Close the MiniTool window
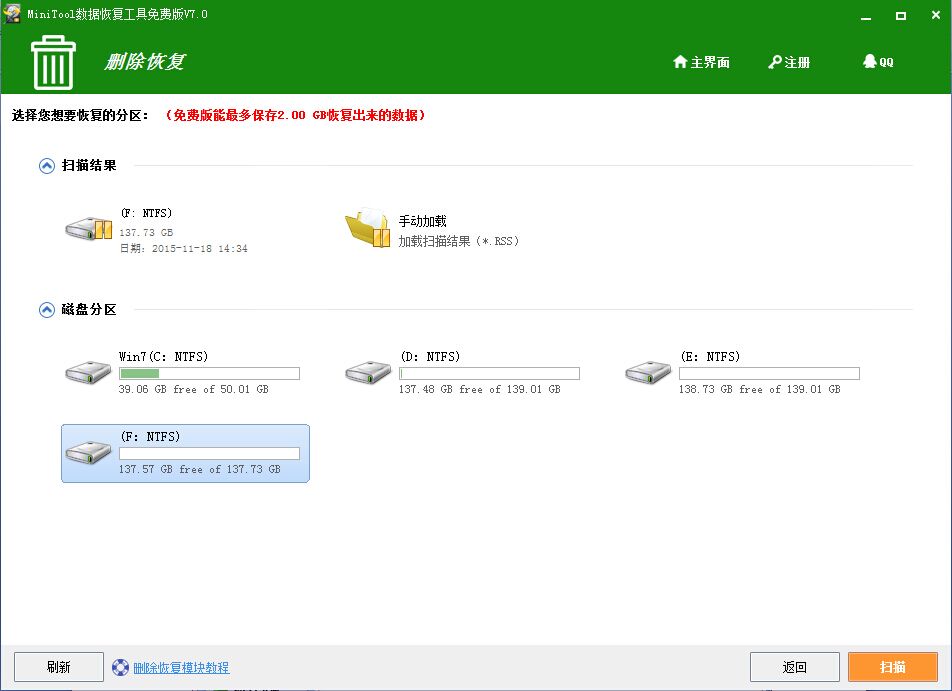 point(936,15)
